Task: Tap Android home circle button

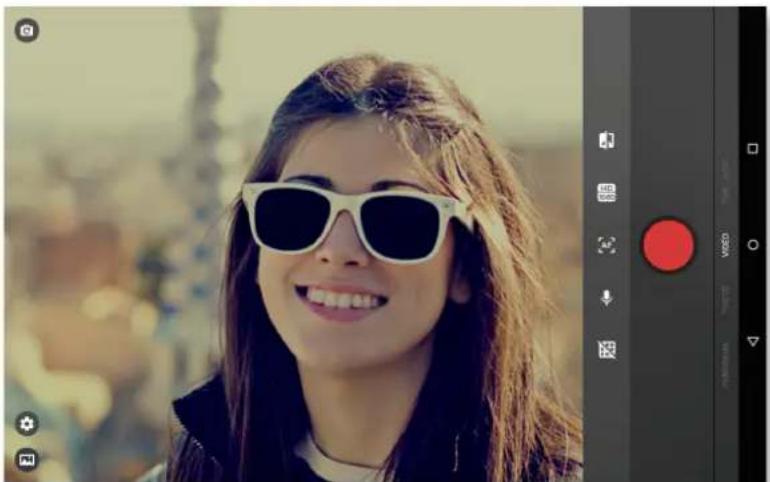Action: (x=752, y=244)
